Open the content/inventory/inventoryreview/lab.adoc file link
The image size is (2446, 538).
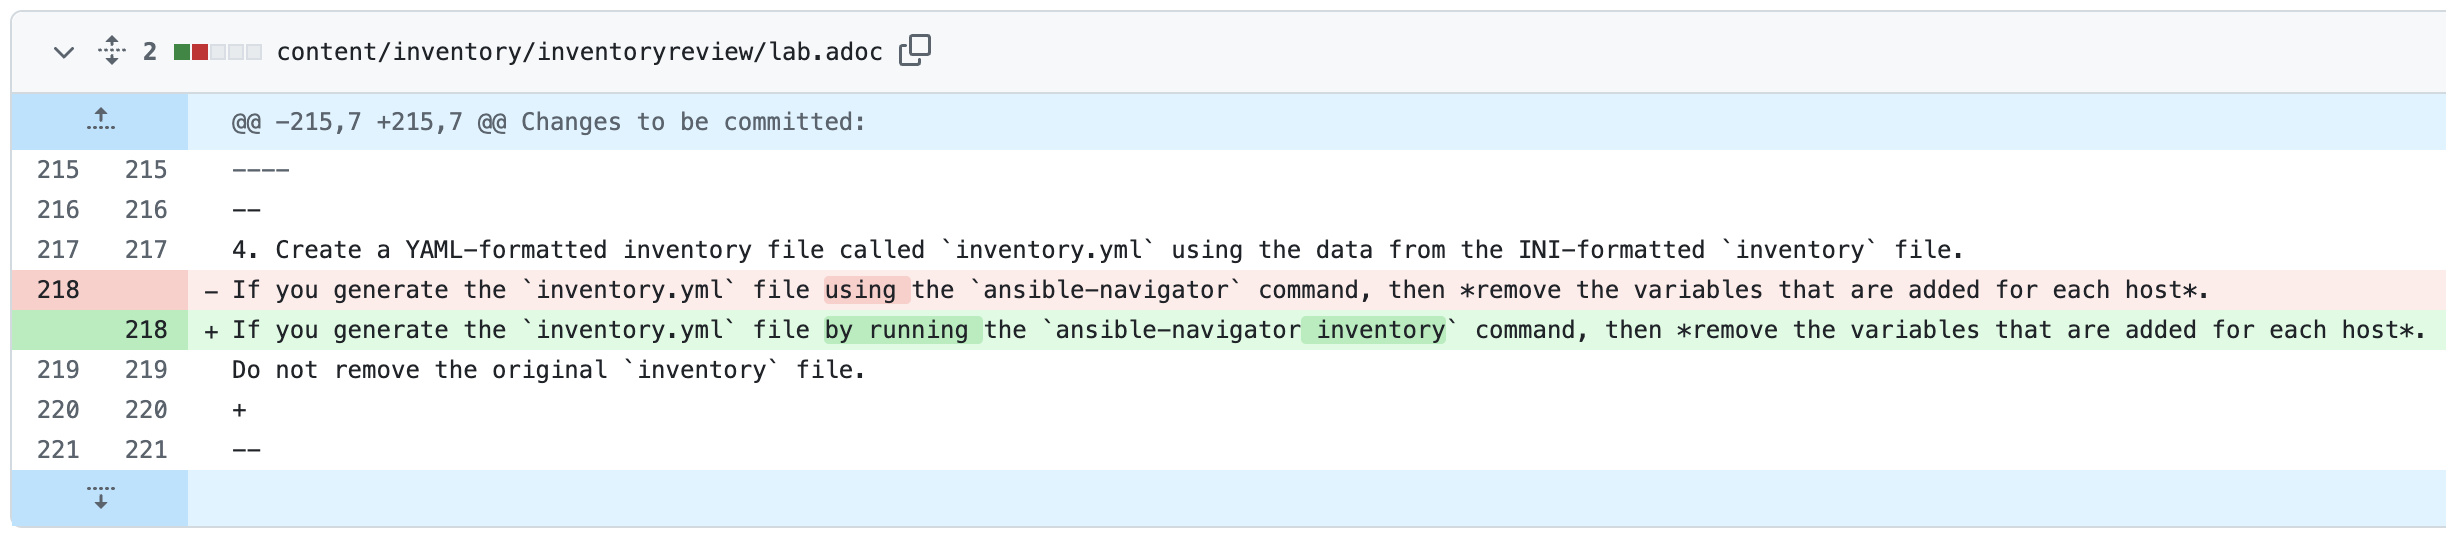[x=579, y=52]
